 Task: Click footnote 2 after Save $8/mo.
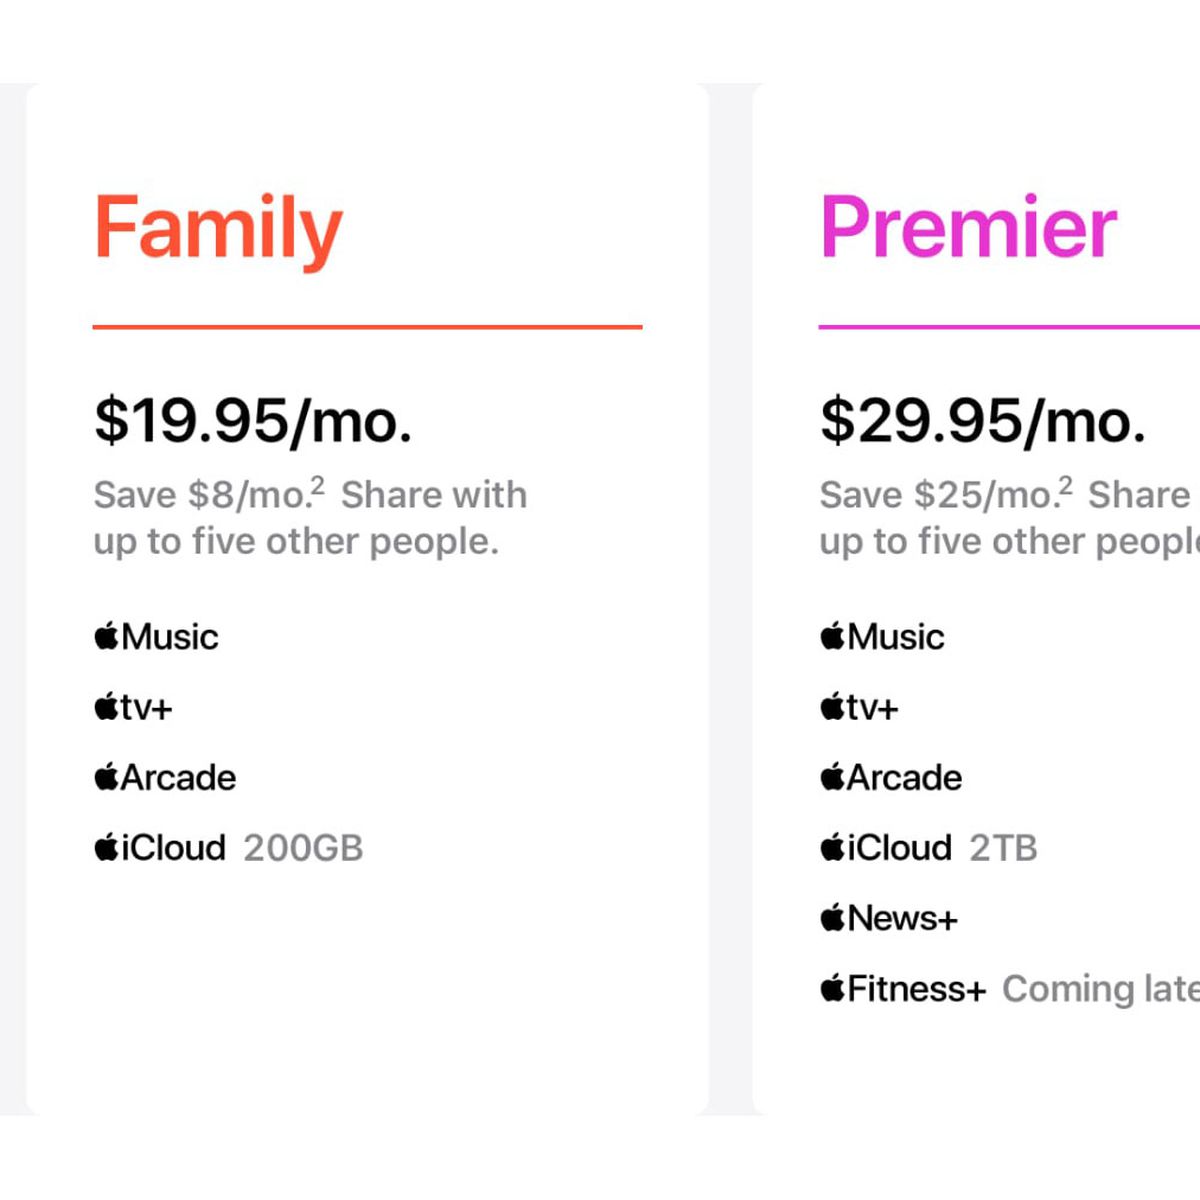click(x=318, y=486)
